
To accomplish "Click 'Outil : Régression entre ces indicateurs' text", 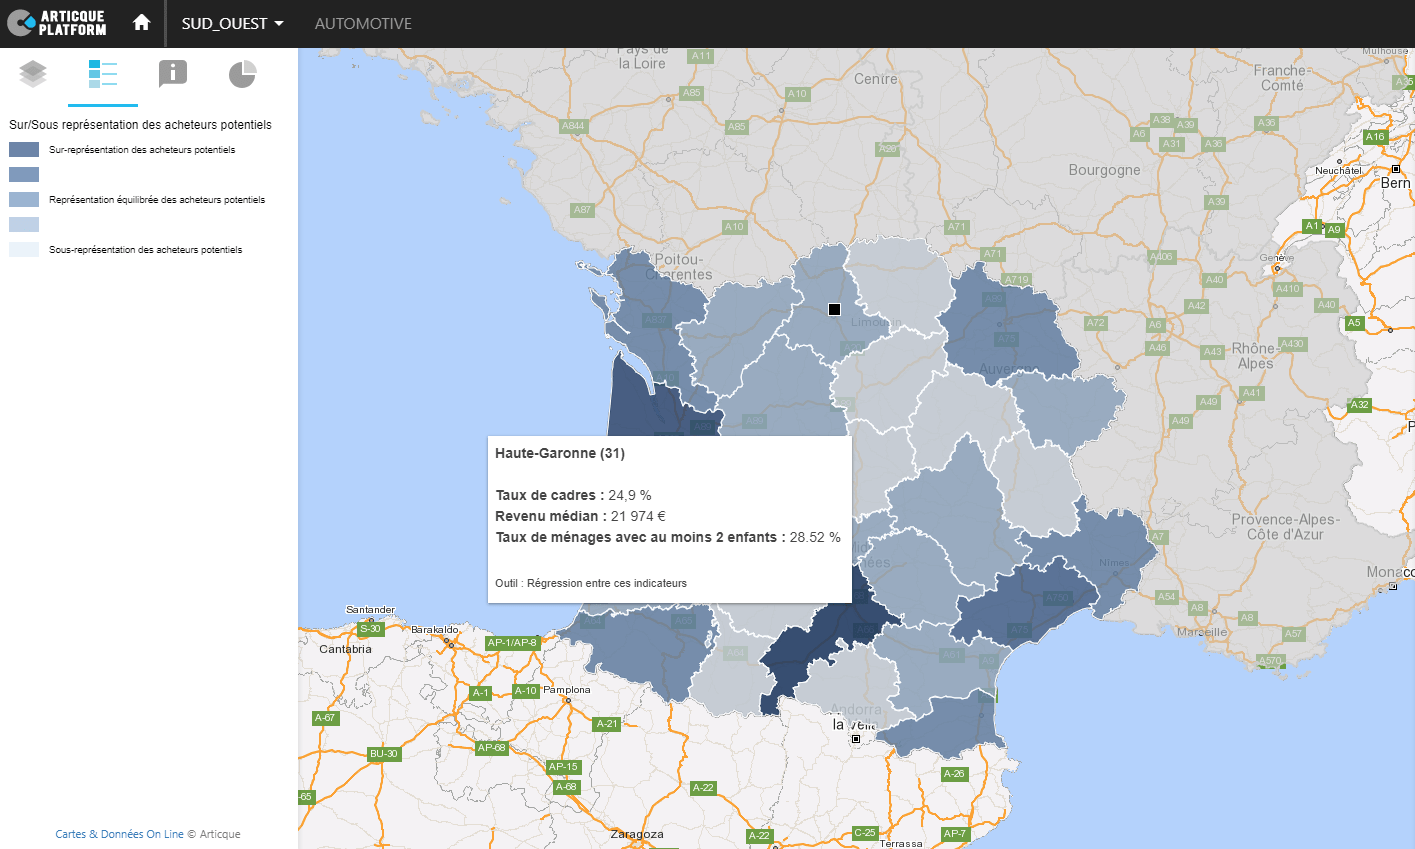I will point(591,583).
